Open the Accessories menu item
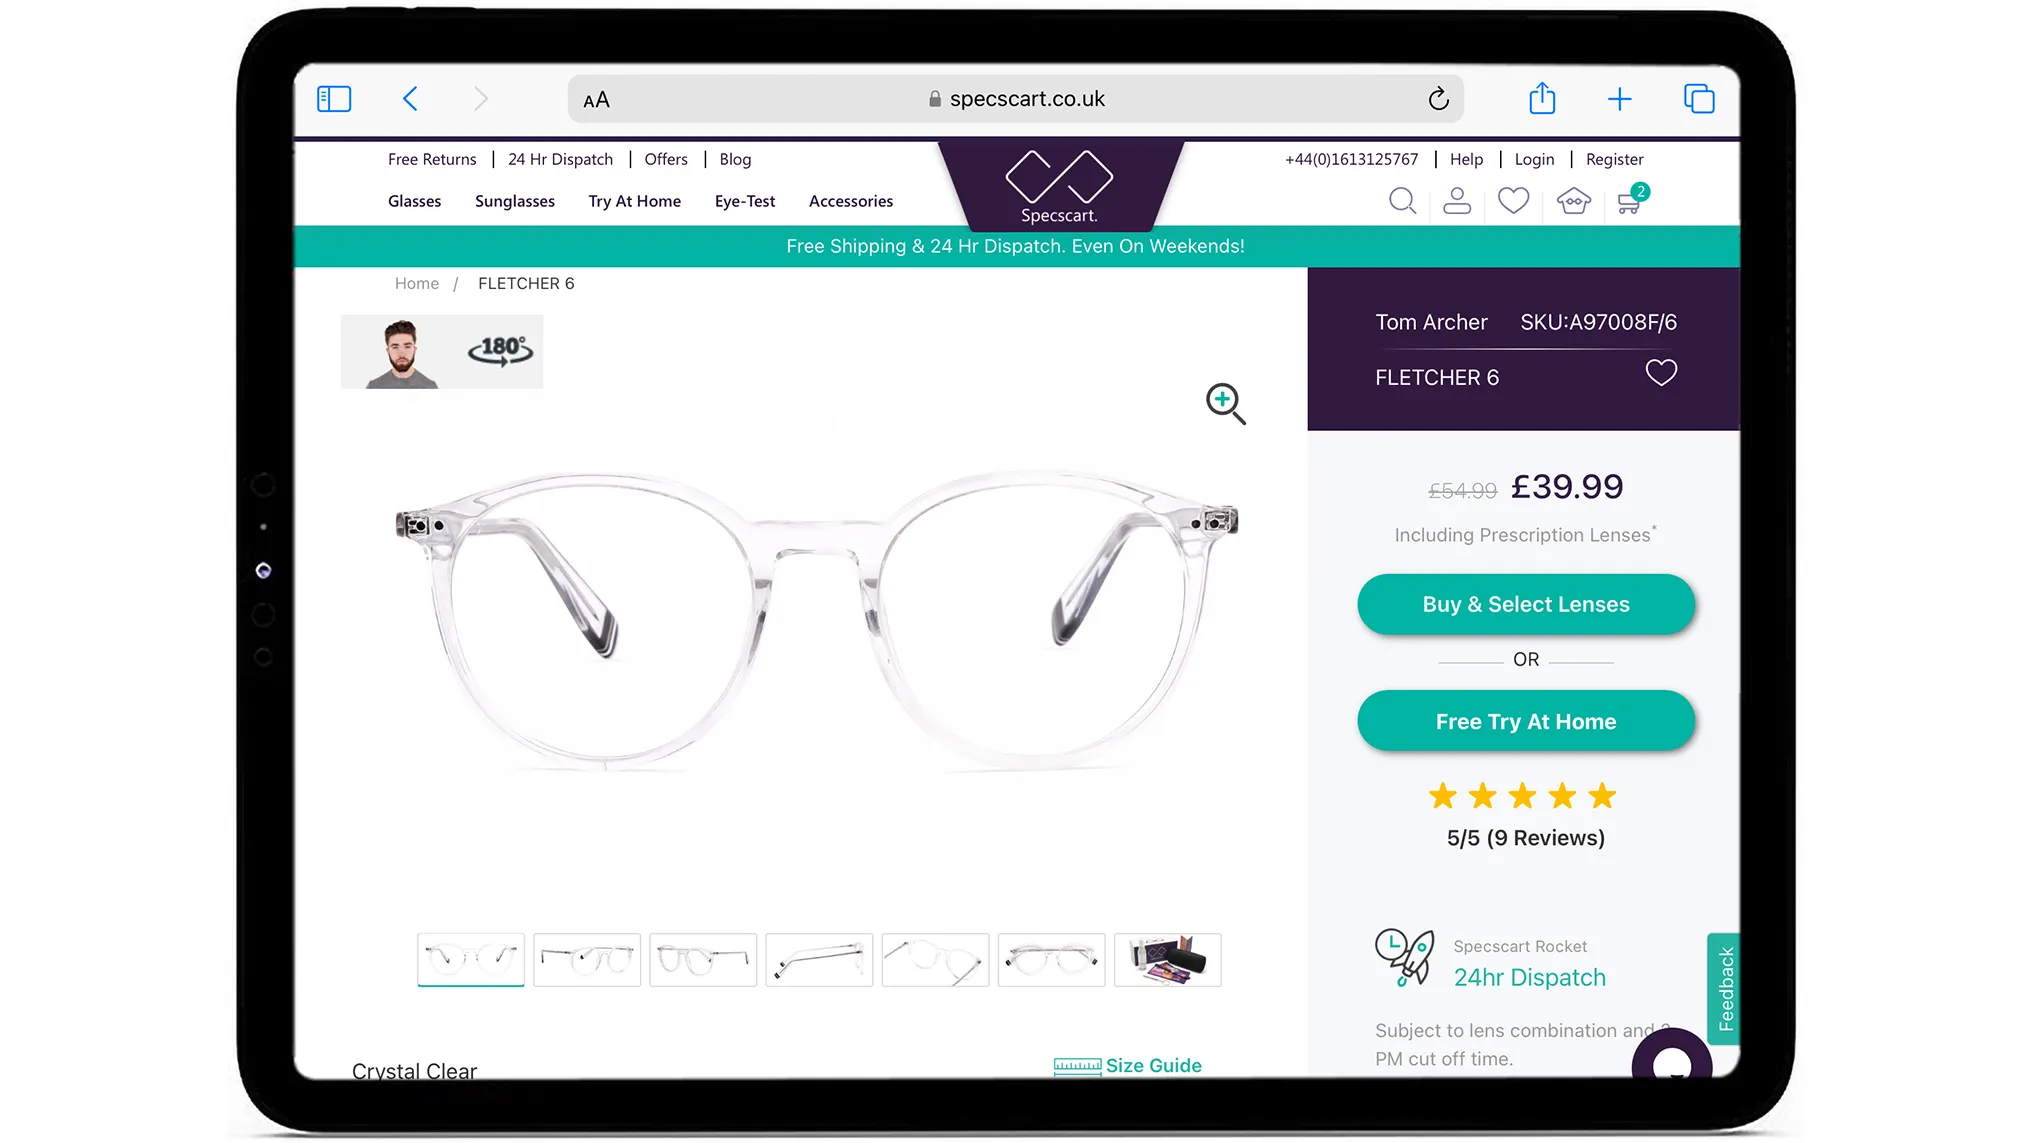 pos(851,200)
